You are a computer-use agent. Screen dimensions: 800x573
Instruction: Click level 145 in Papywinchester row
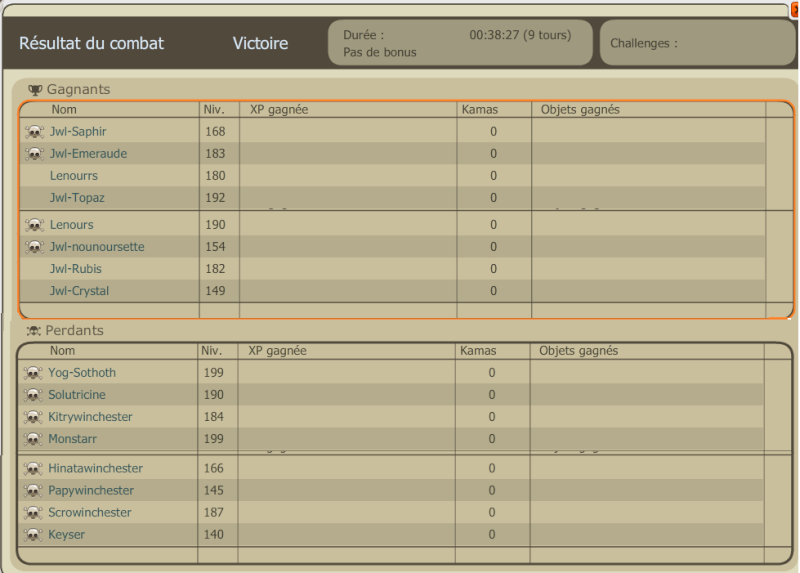click(x=214, y=490)
